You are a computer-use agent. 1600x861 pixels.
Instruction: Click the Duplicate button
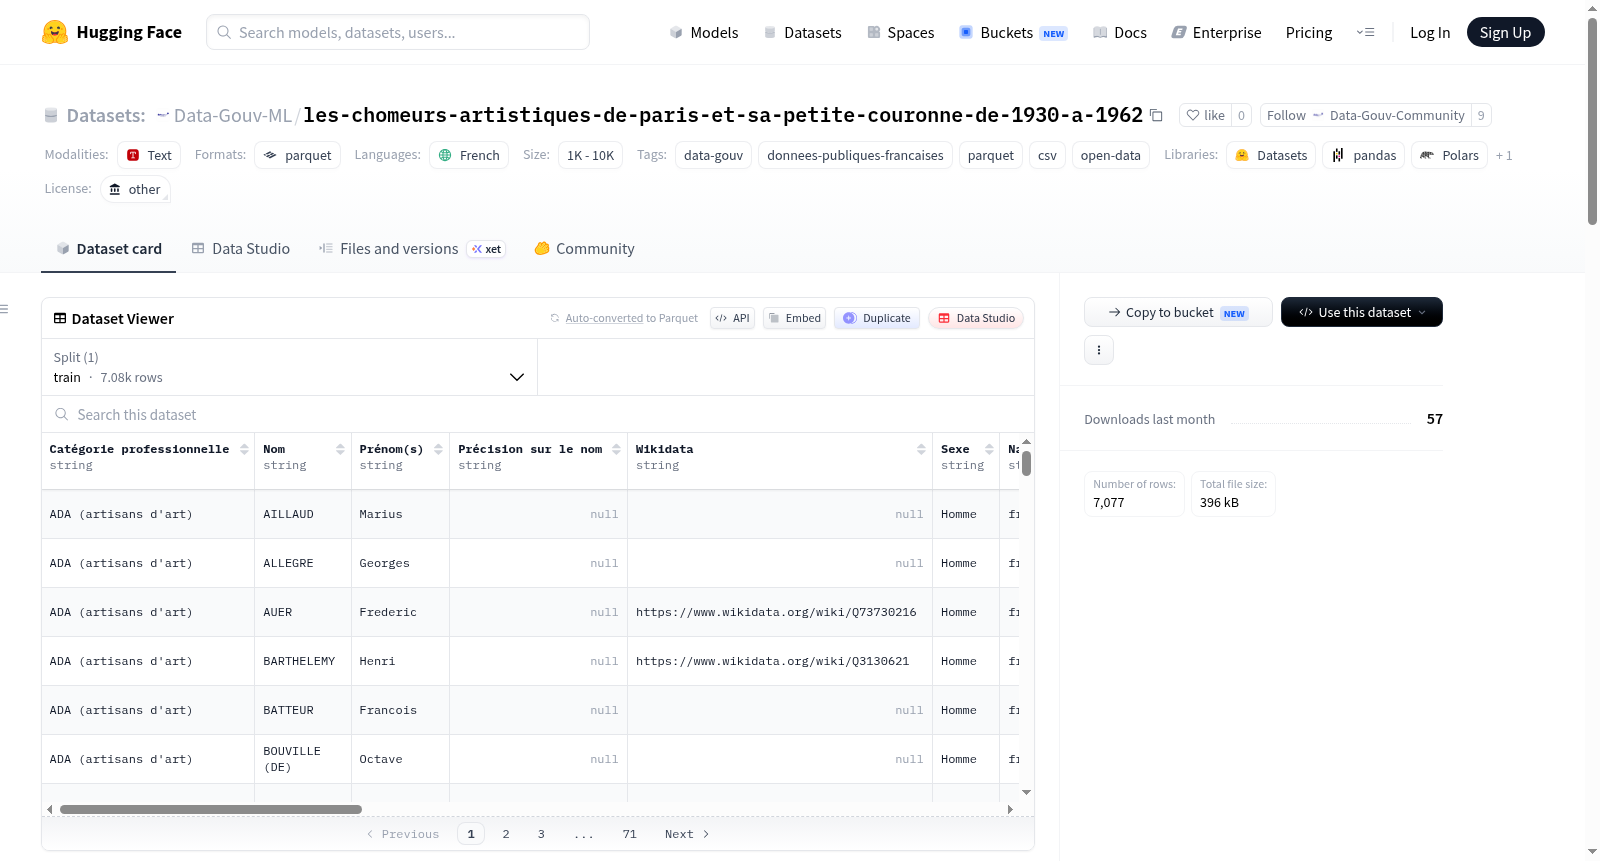876,318
